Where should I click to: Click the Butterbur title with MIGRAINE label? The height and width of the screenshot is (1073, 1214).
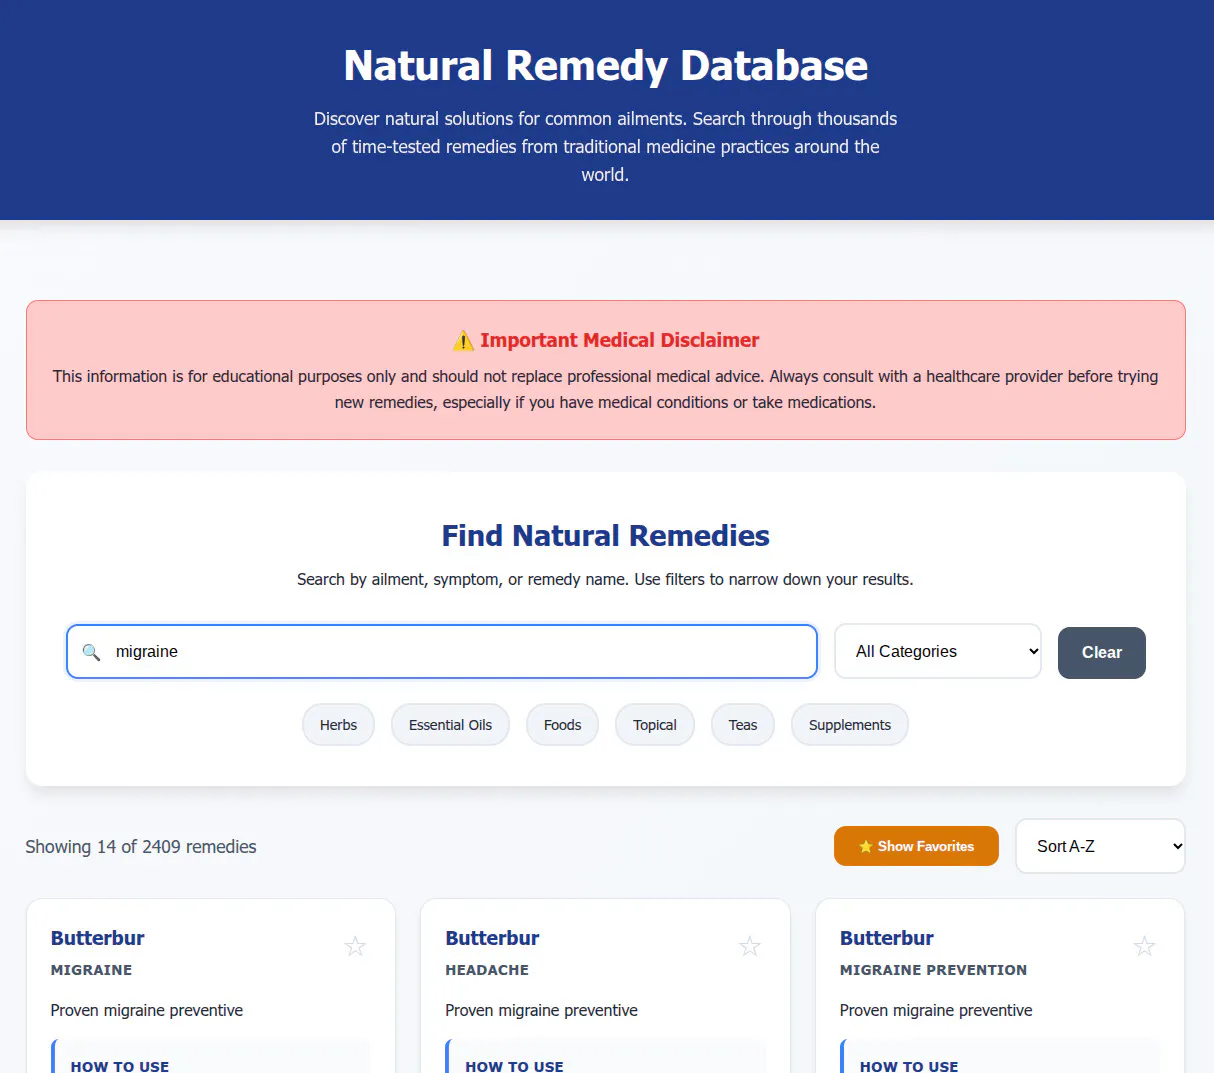tap(98, 938)
